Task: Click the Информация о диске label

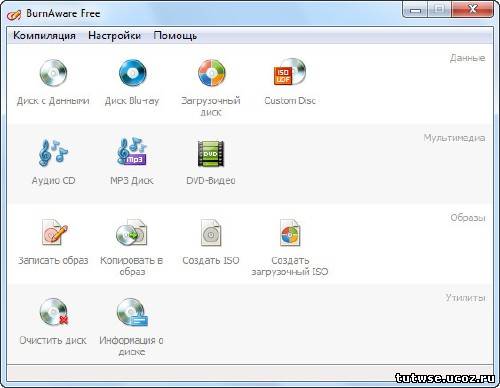Action: [131, 346]
